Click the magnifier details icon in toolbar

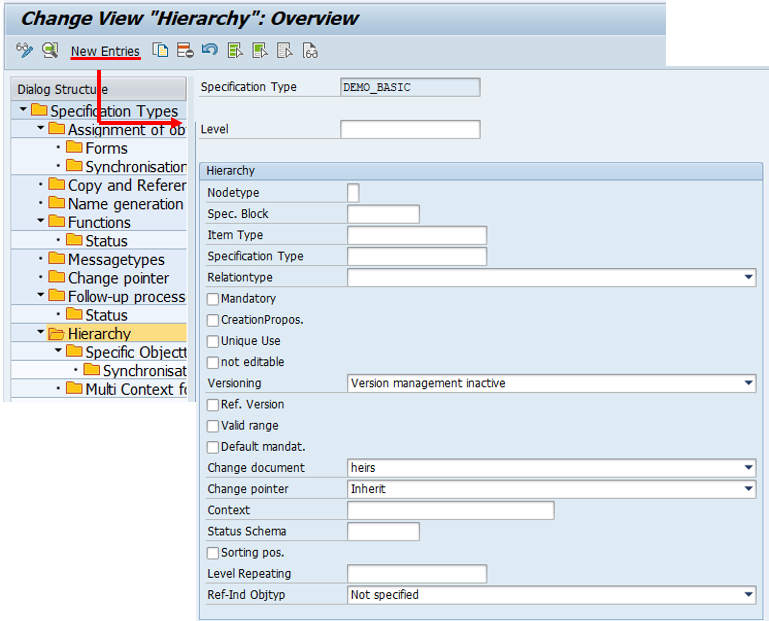point(49,50)
